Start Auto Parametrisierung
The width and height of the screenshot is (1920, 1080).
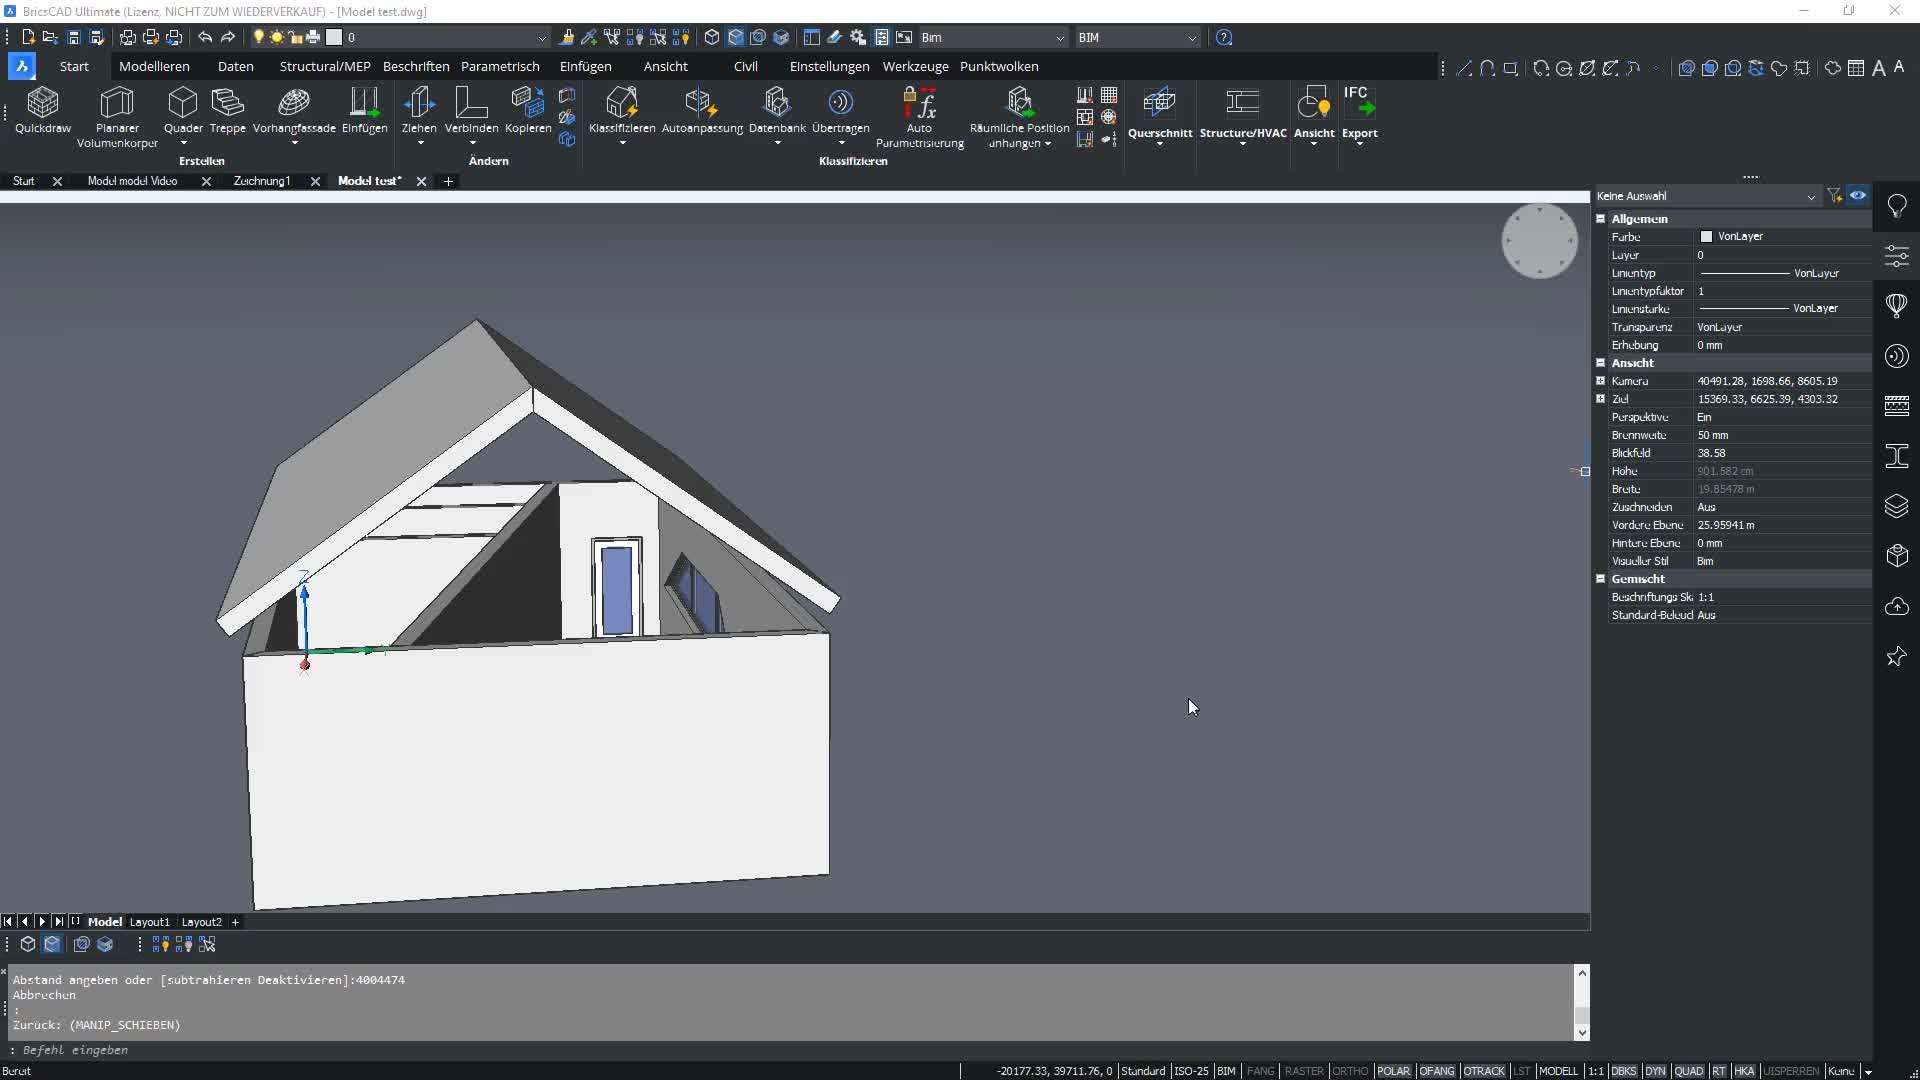[919, 117]
